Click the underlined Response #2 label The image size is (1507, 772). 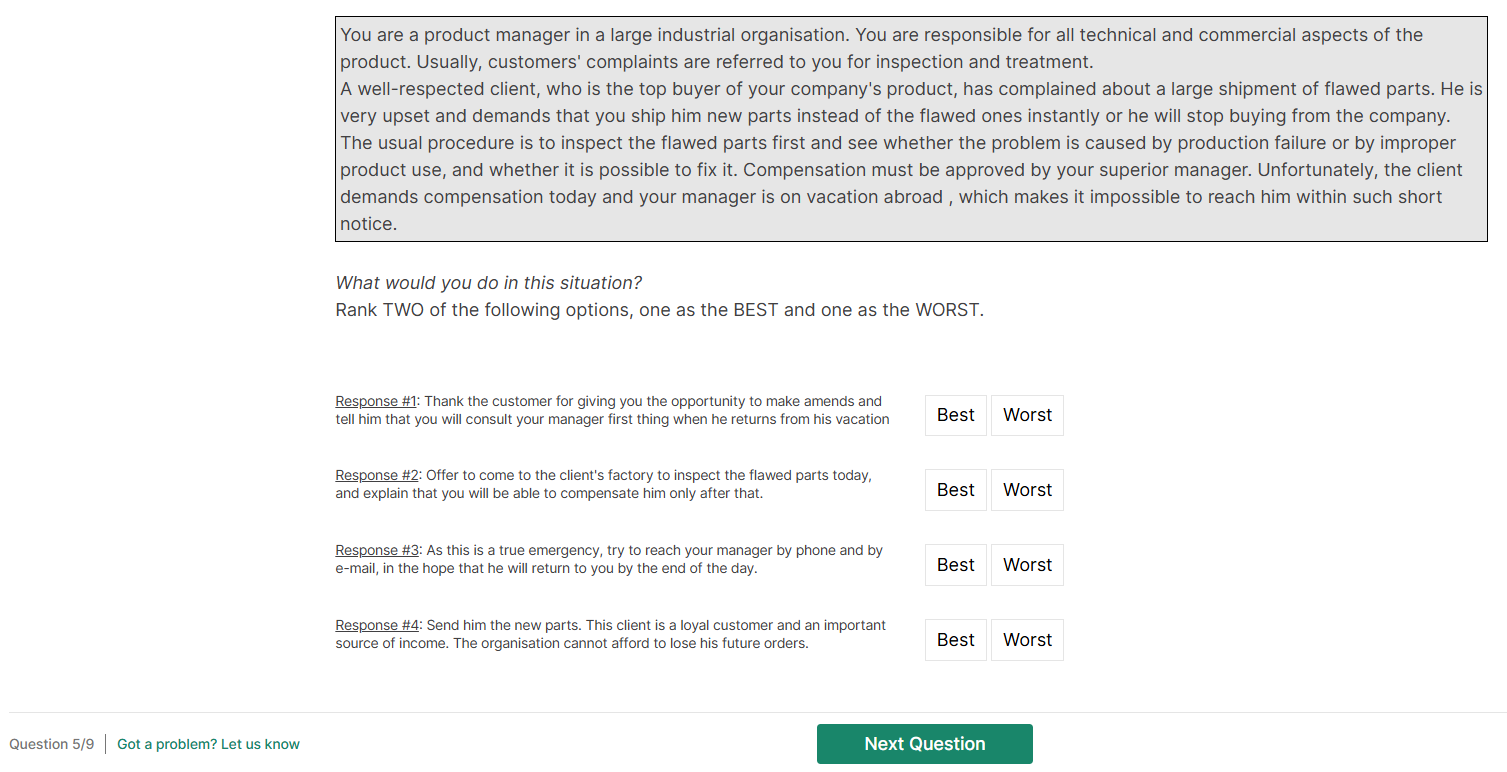tap(377, 476)
